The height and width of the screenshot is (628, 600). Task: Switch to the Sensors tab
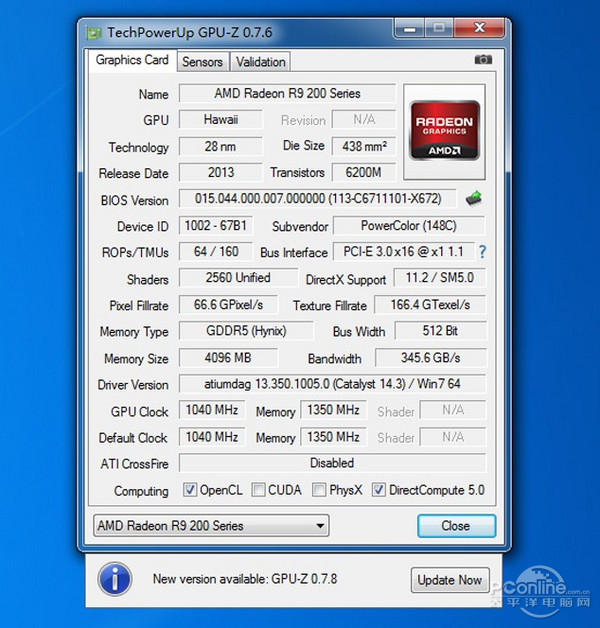click(203, 62)
